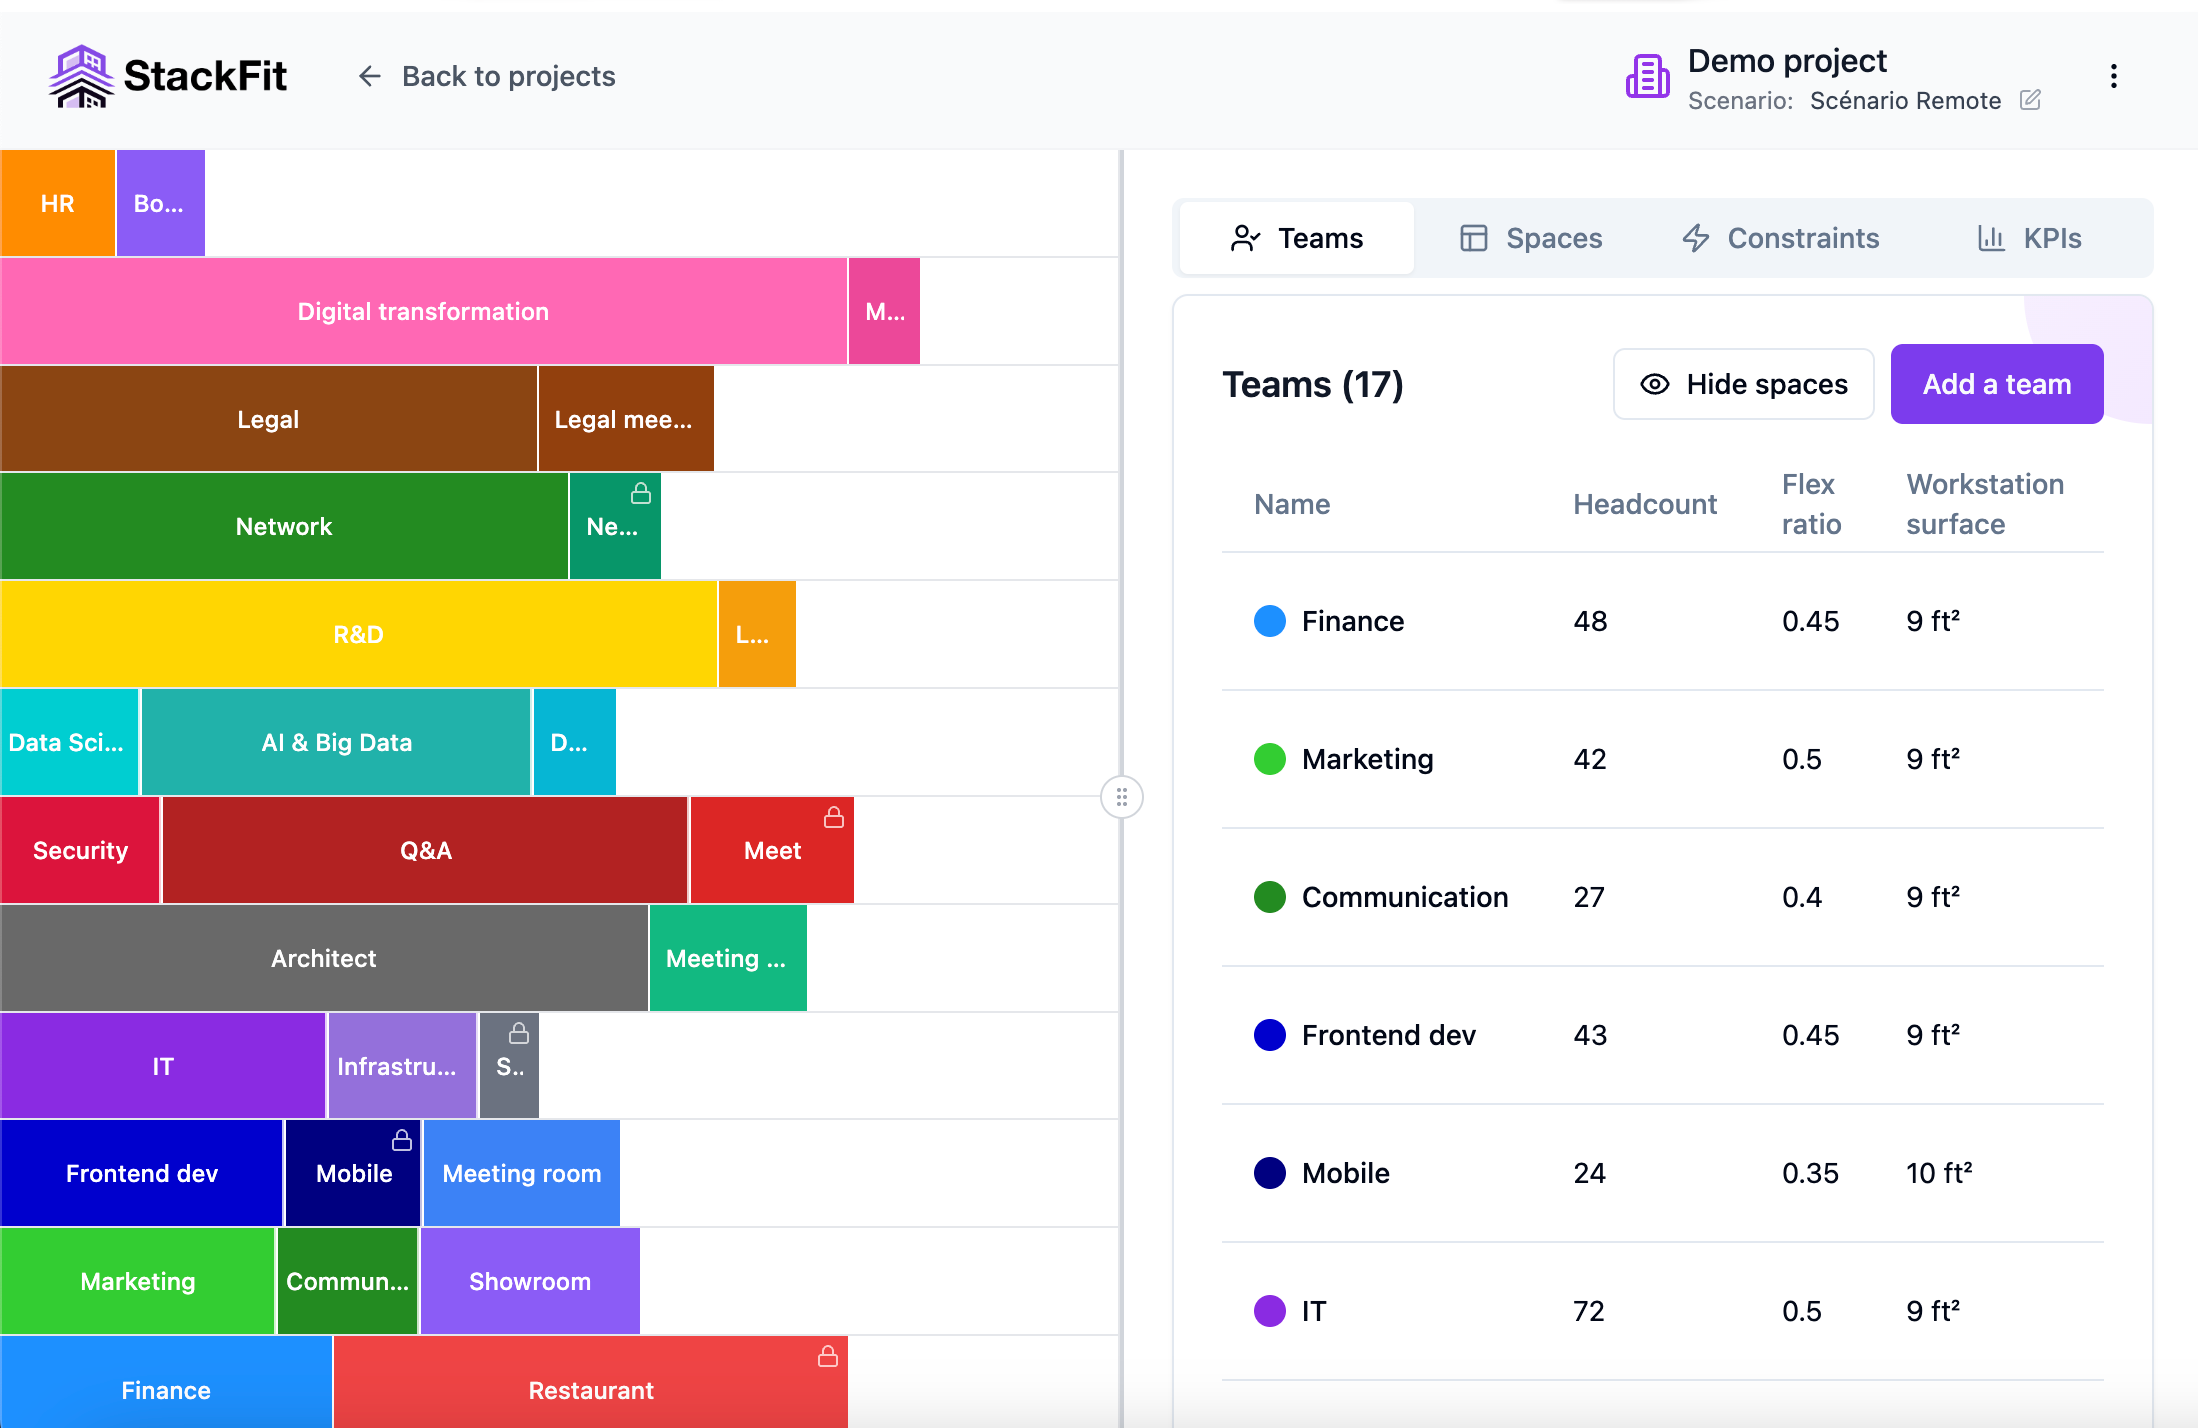Screen dimensions: 2198x1428
Task: Click the Add a team button
Action: (1996, 384)
